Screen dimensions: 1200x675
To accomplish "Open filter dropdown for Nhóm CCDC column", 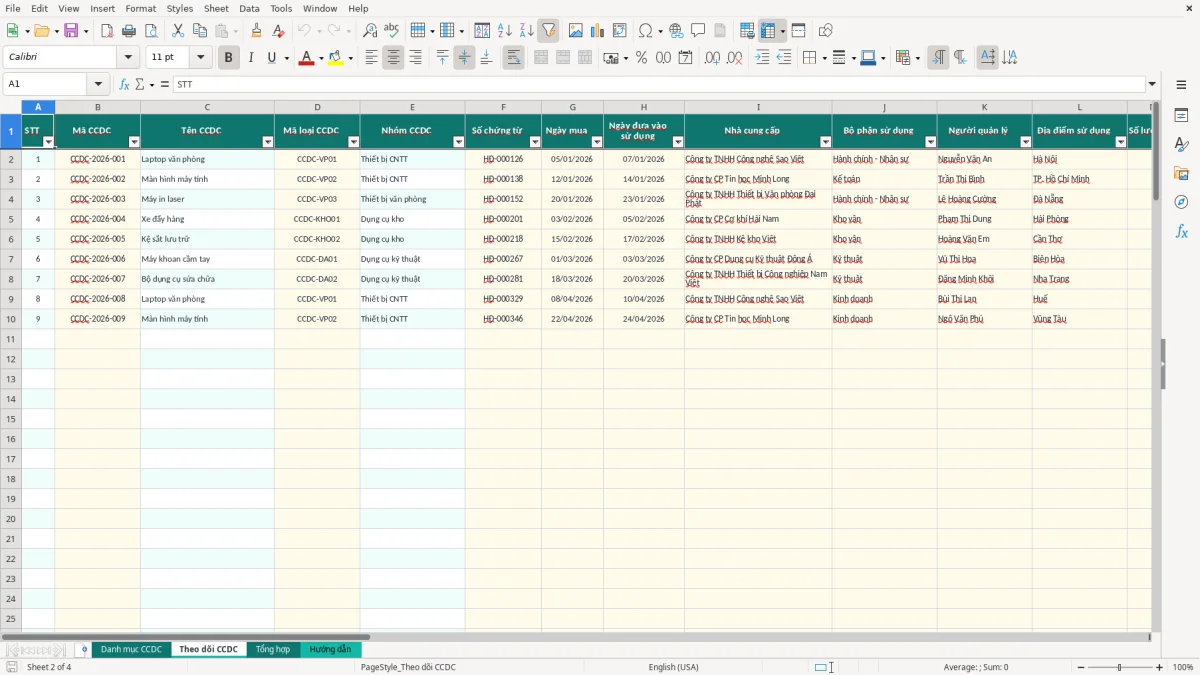I will point(458,142).
